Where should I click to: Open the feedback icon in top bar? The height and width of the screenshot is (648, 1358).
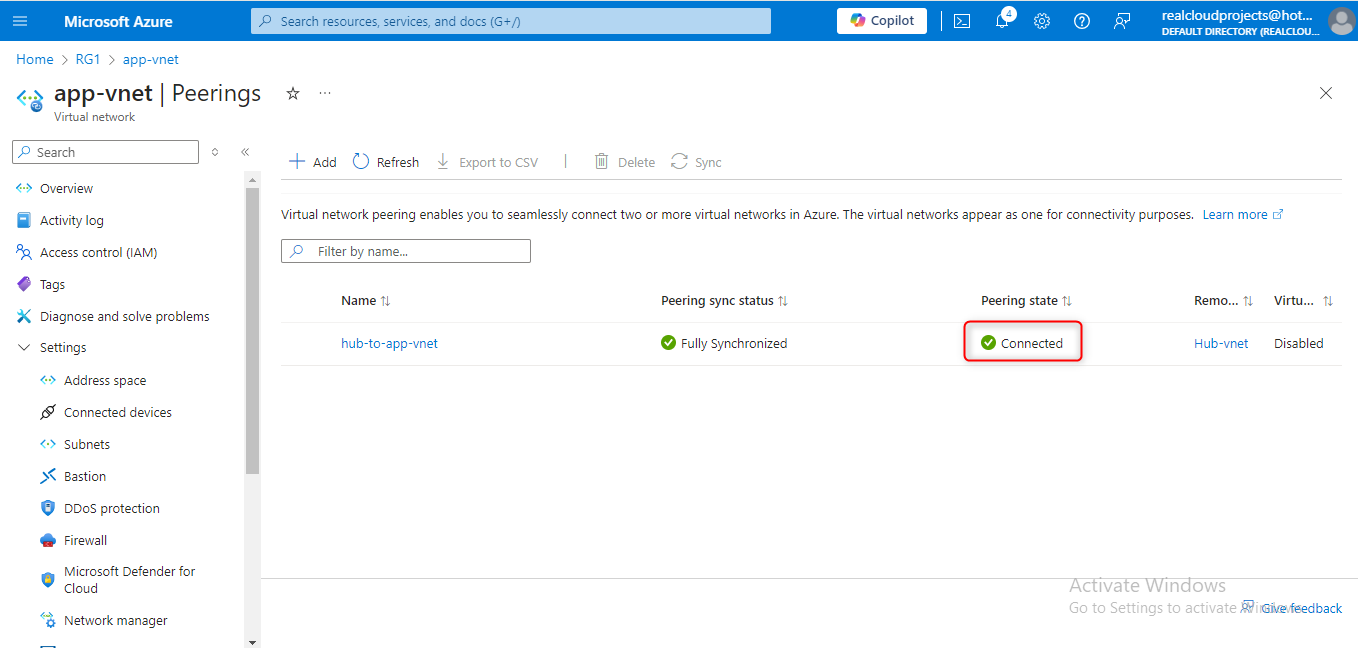1122,21
